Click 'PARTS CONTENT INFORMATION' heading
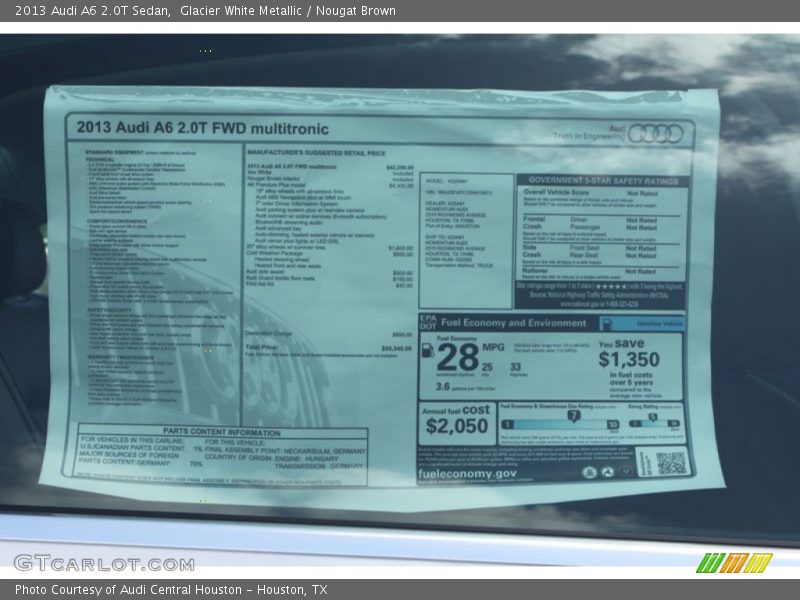The height and width of the screenshot is (600, 800). coord(222,432)
